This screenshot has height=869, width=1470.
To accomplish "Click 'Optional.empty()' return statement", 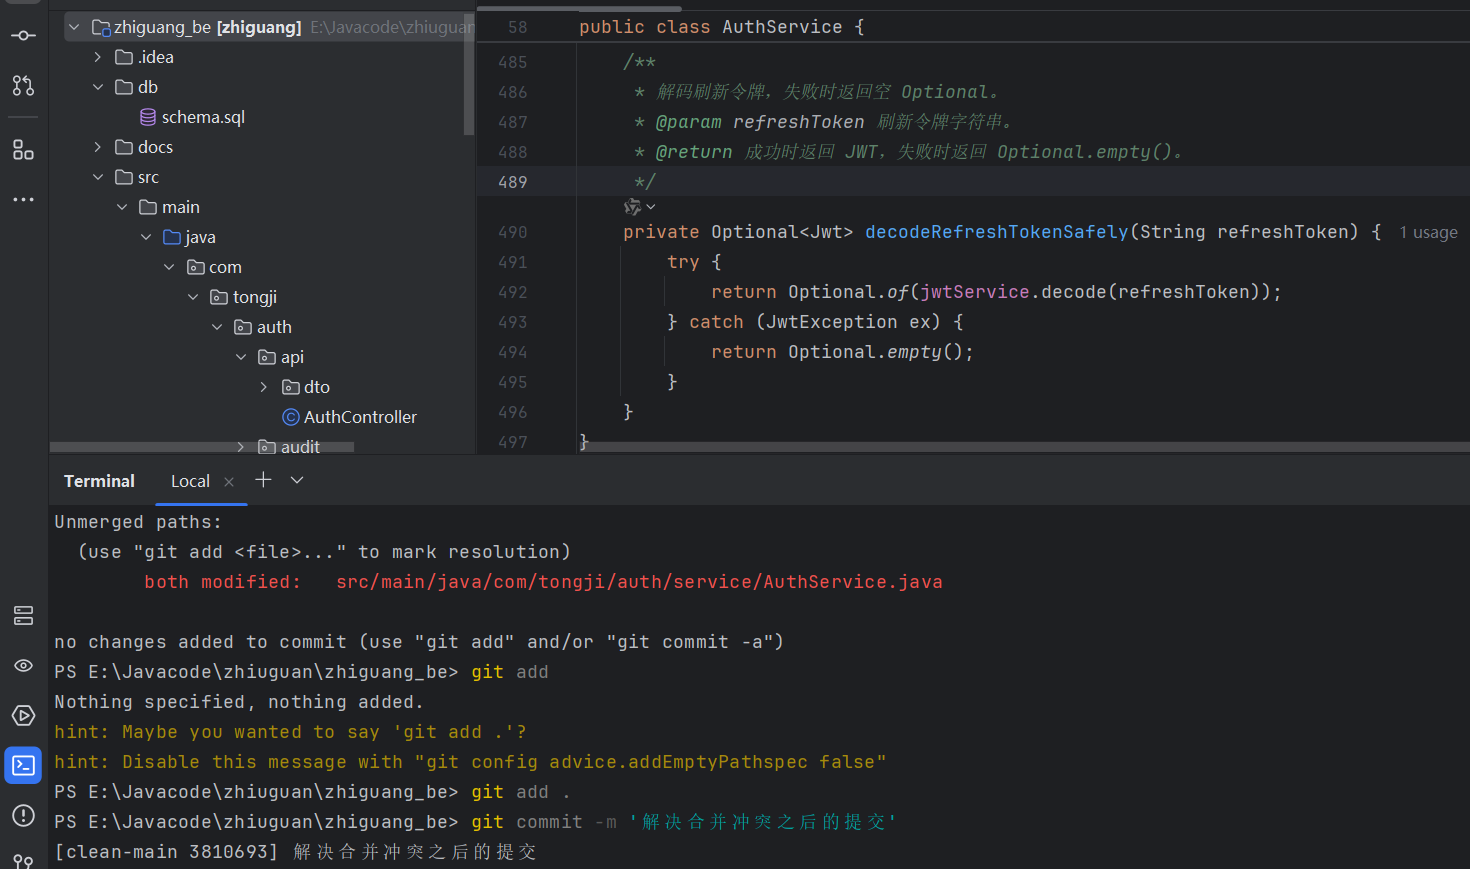I will tap(842, 352).
